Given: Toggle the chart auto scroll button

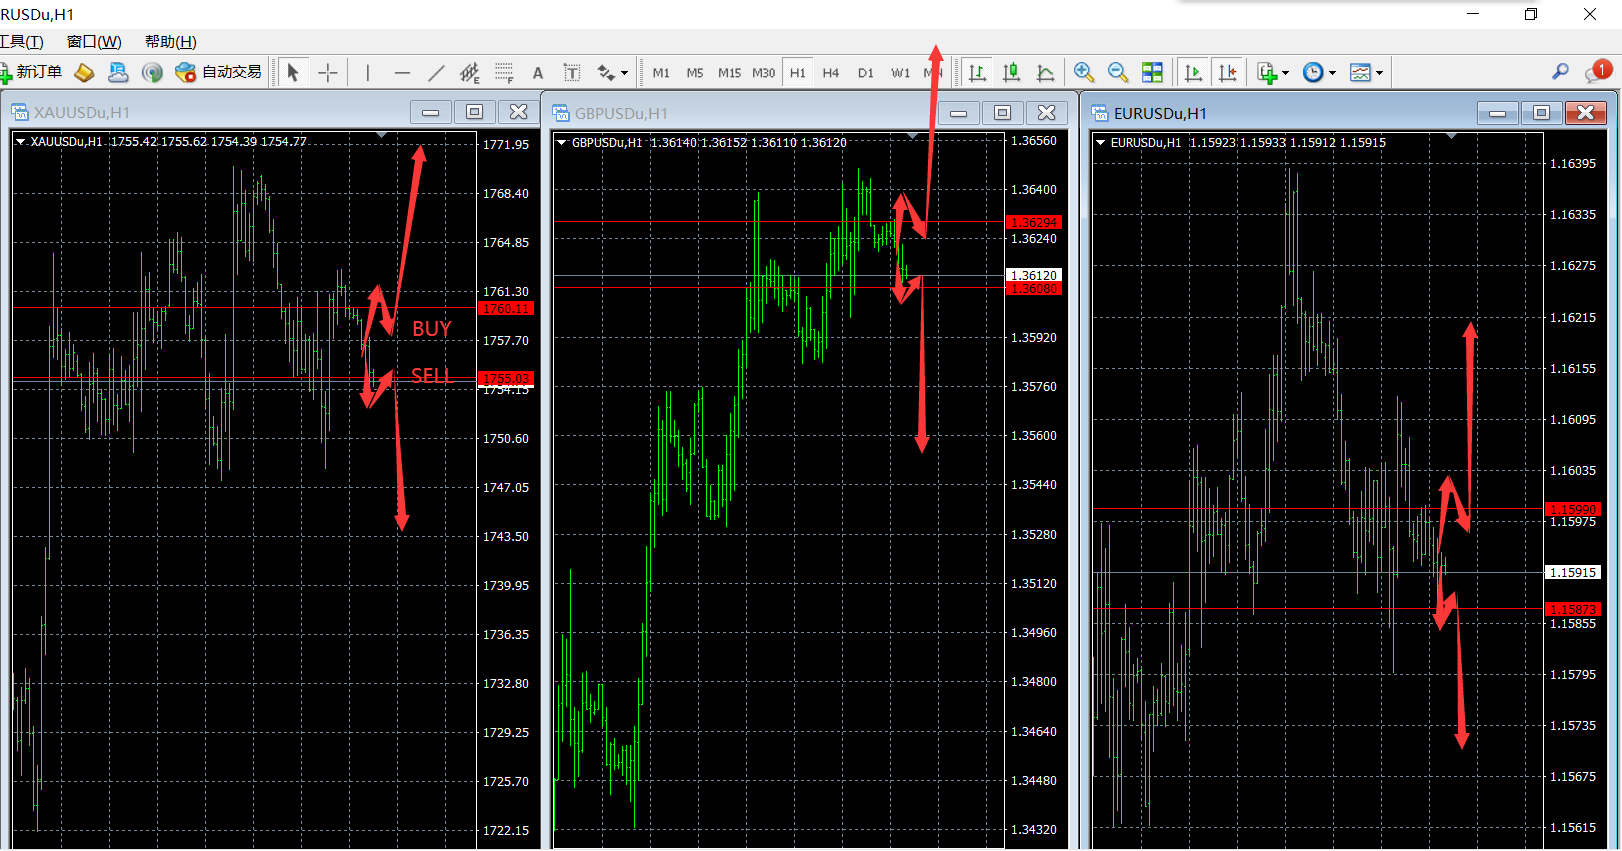Looking at the screenshot, I should tap(1193, 73).
